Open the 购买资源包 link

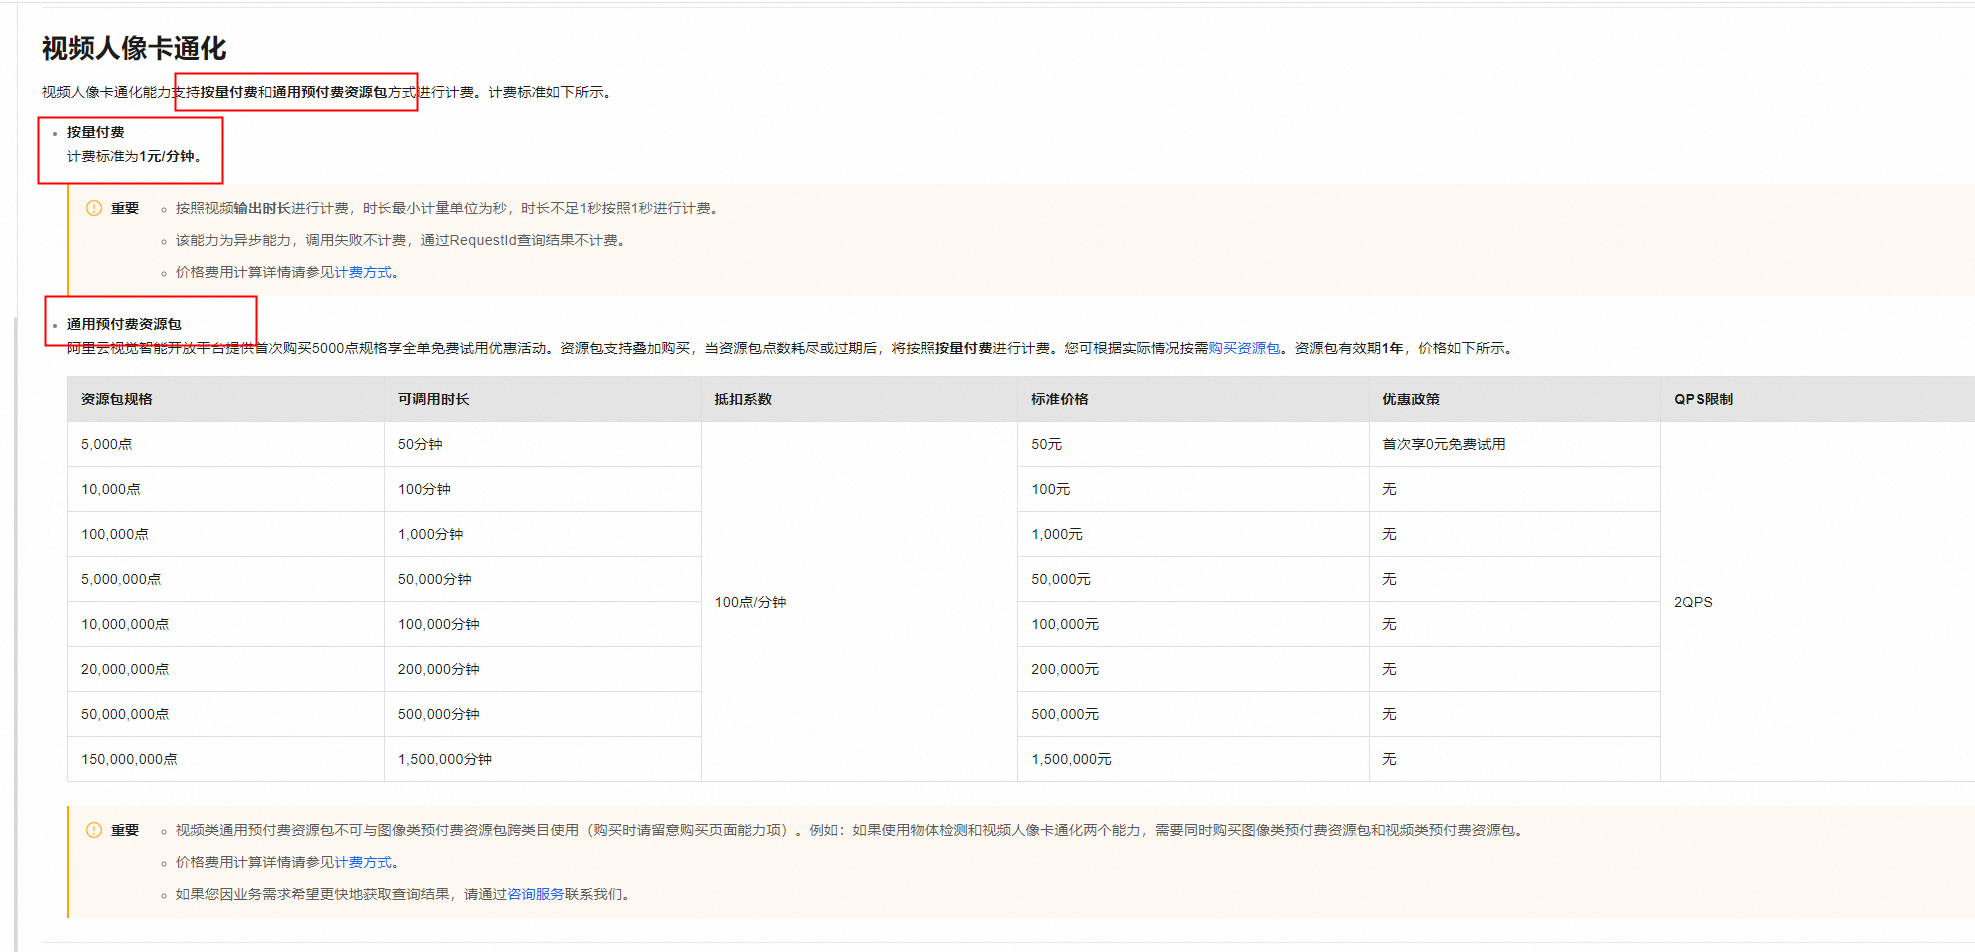pos(1244,348)
